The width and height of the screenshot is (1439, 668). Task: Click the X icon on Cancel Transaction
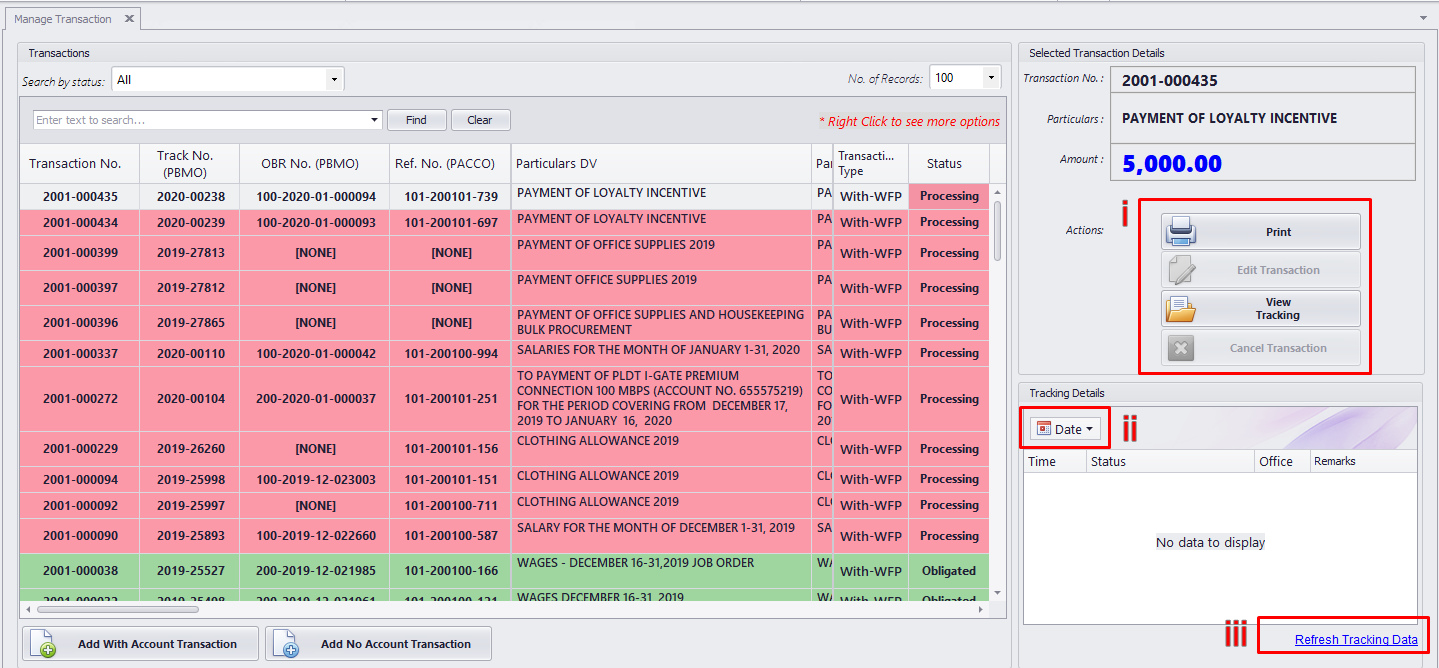(x=1181, y=348)
